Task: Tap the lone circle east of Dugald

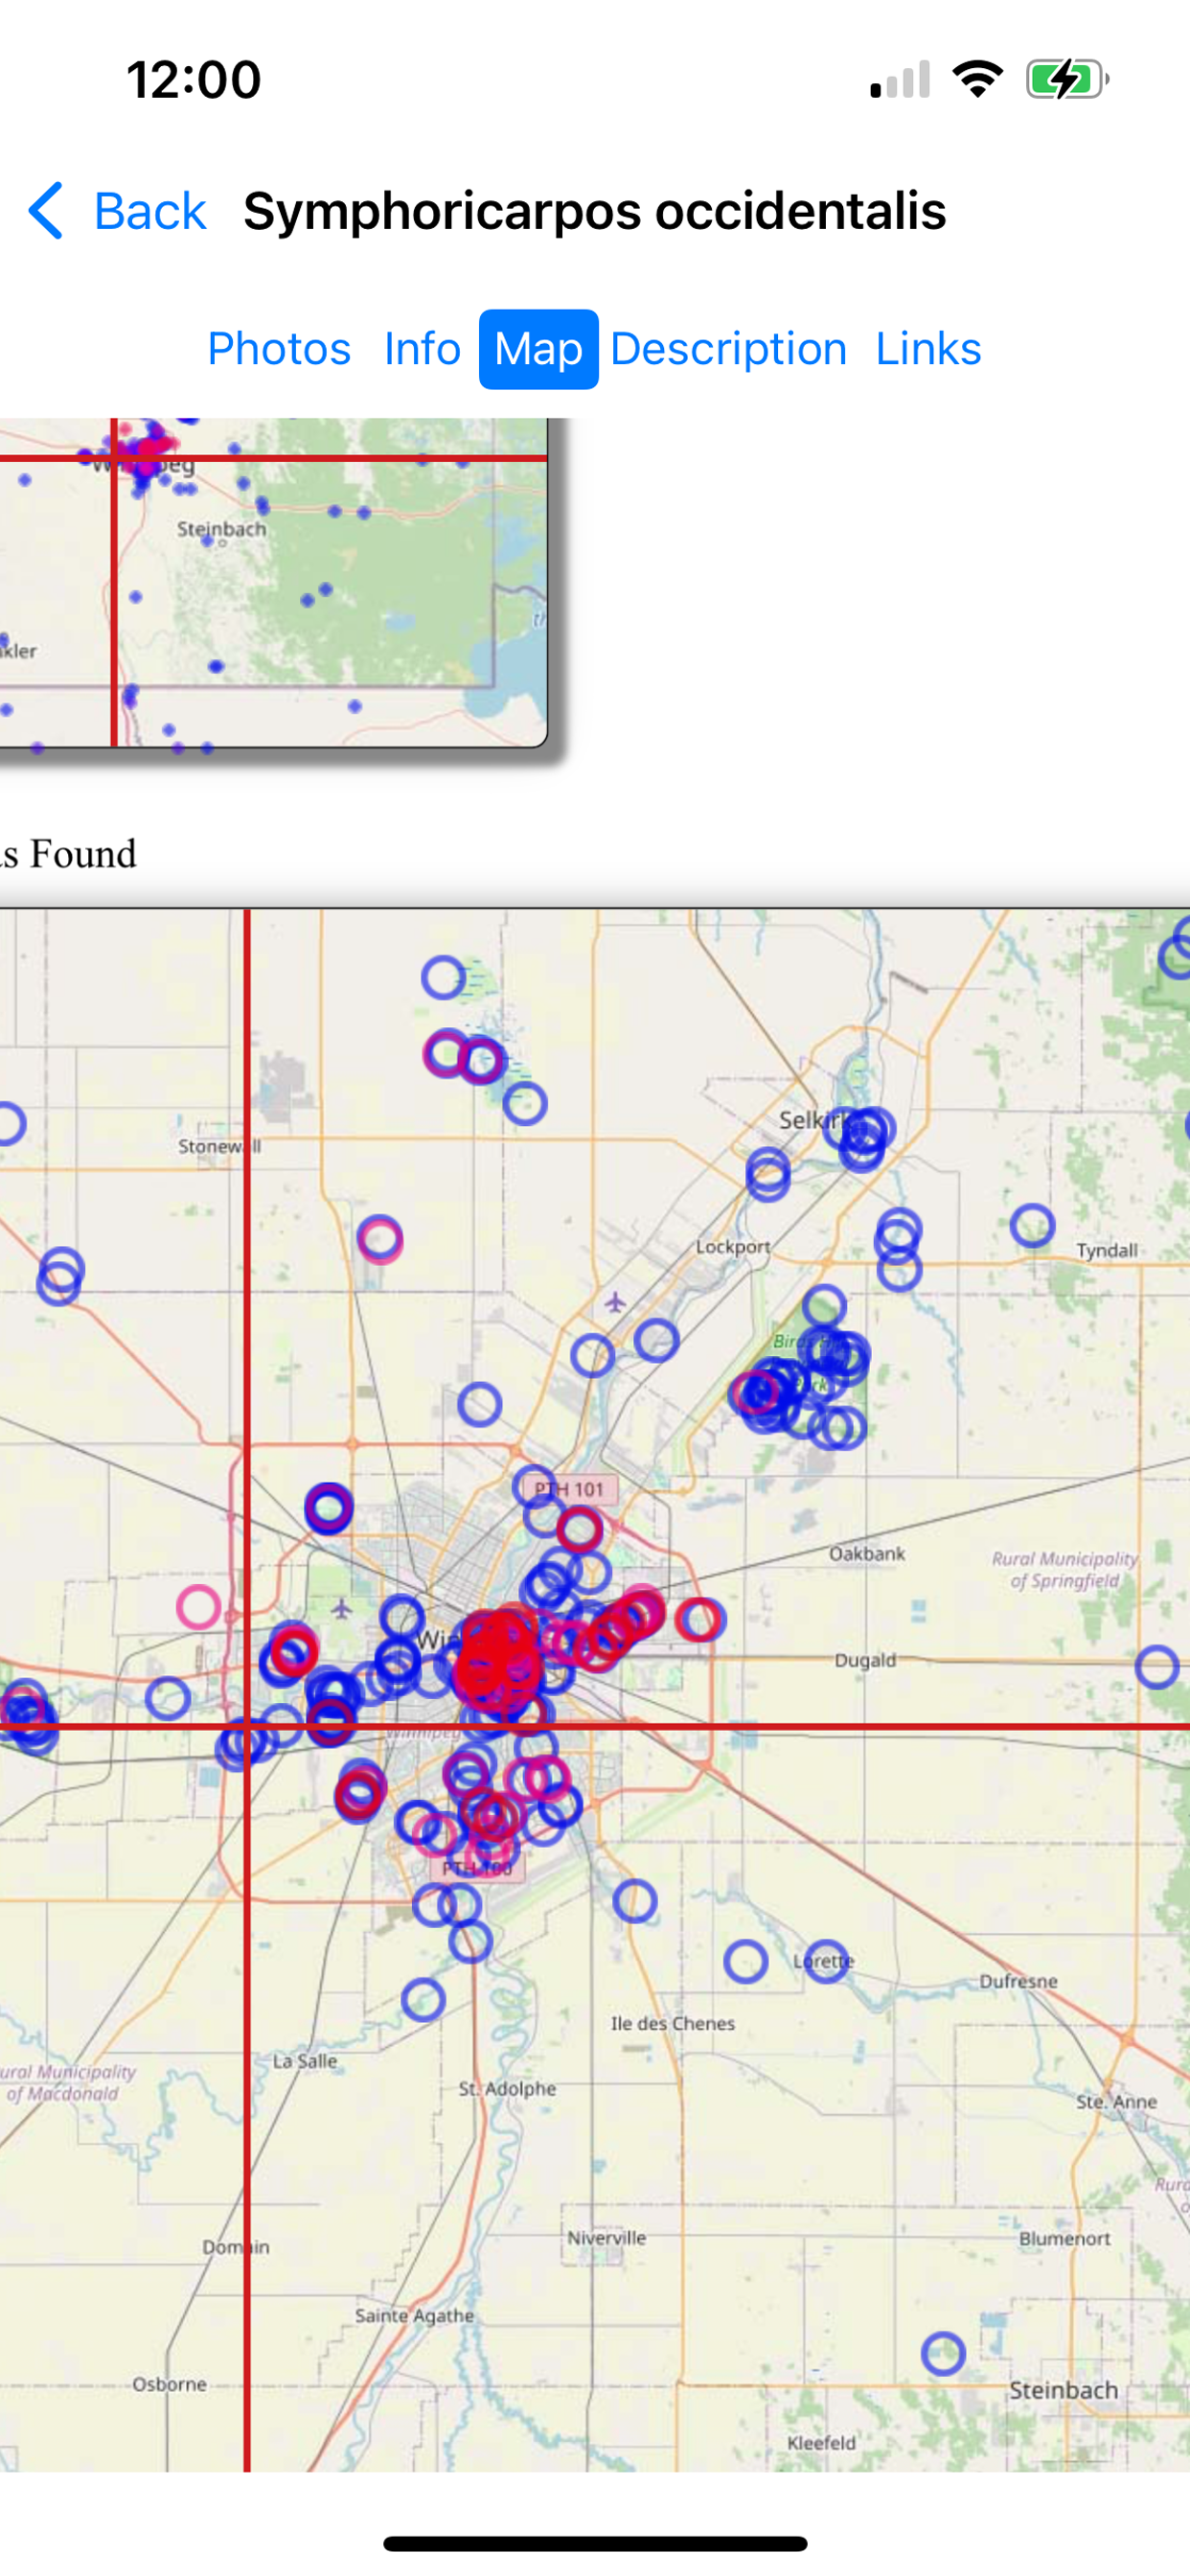Action: tap(1157, 1667)
